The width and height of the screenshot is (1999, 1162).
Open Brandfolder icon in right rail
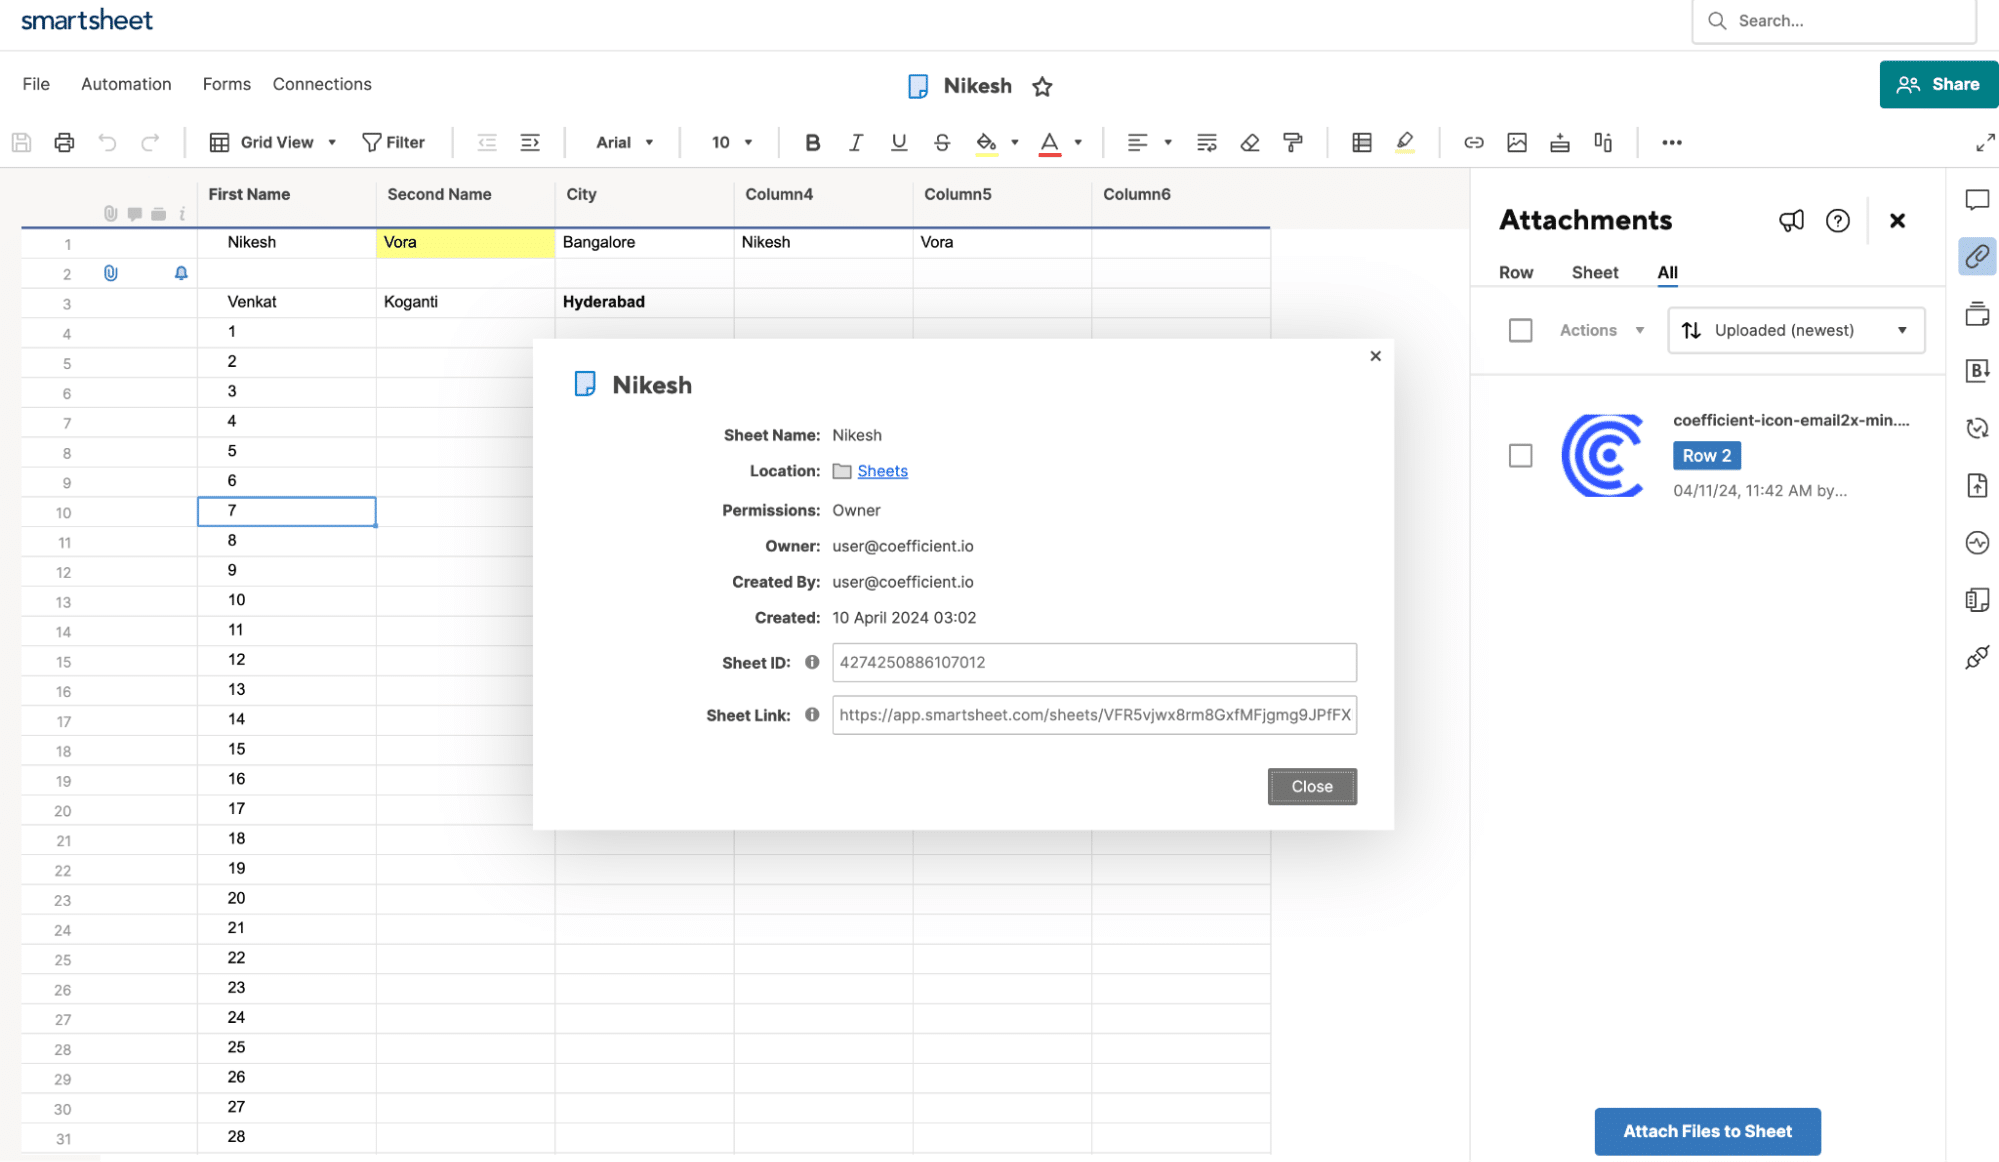point(1977,371)
